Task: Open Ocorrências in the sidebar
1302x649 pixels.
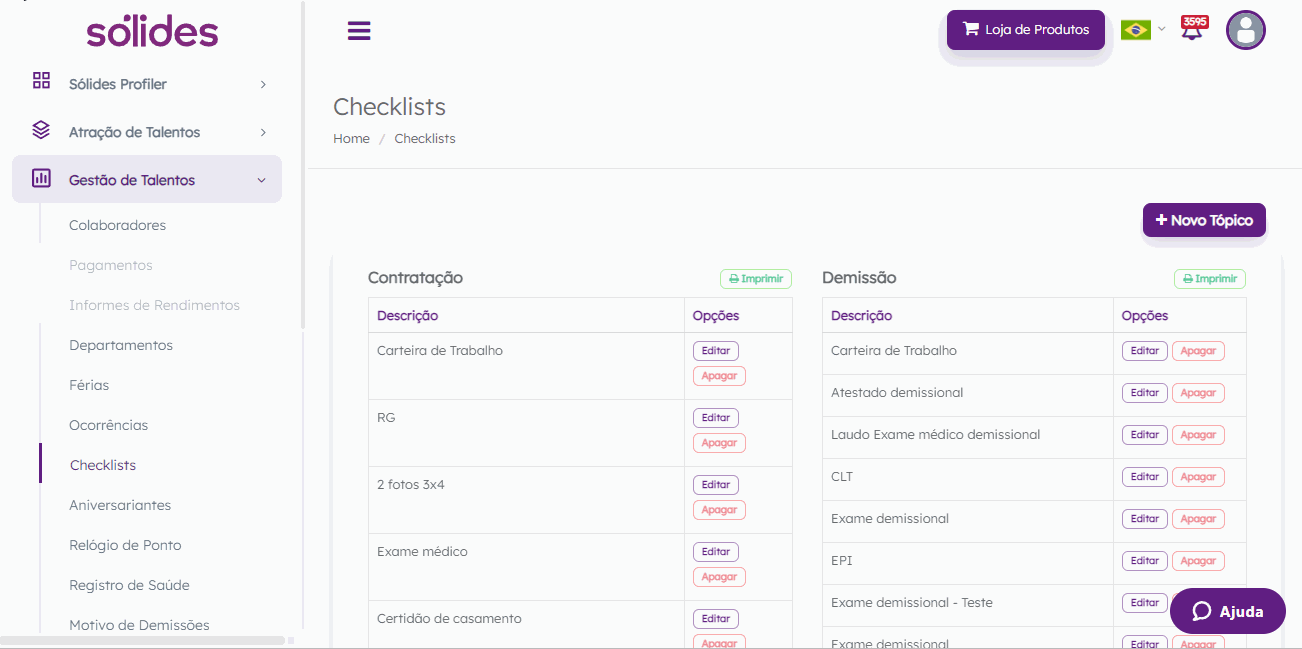Action: tap(108, 425)
